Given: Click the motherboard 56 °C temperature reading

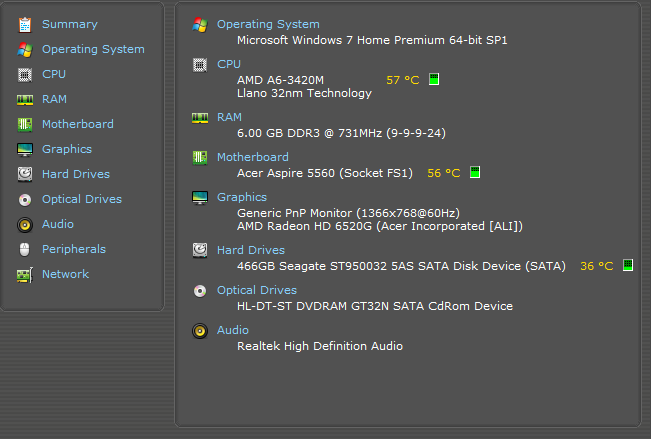Looking at the screenshot, I should click(x=443, y=173).
